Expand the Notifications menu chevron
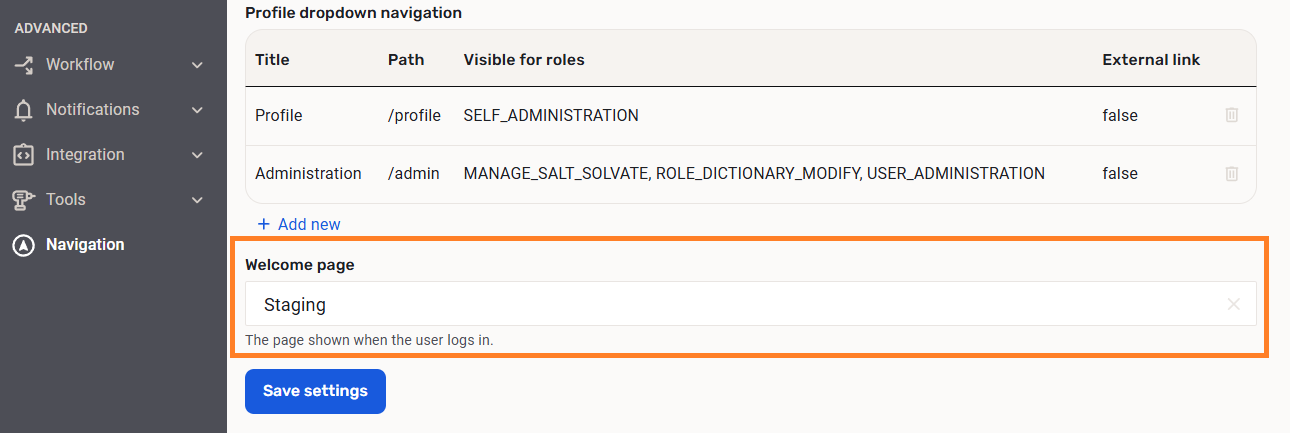Image resolution: width=1290 pixels, height=433 pixels. tap(197, 110)
